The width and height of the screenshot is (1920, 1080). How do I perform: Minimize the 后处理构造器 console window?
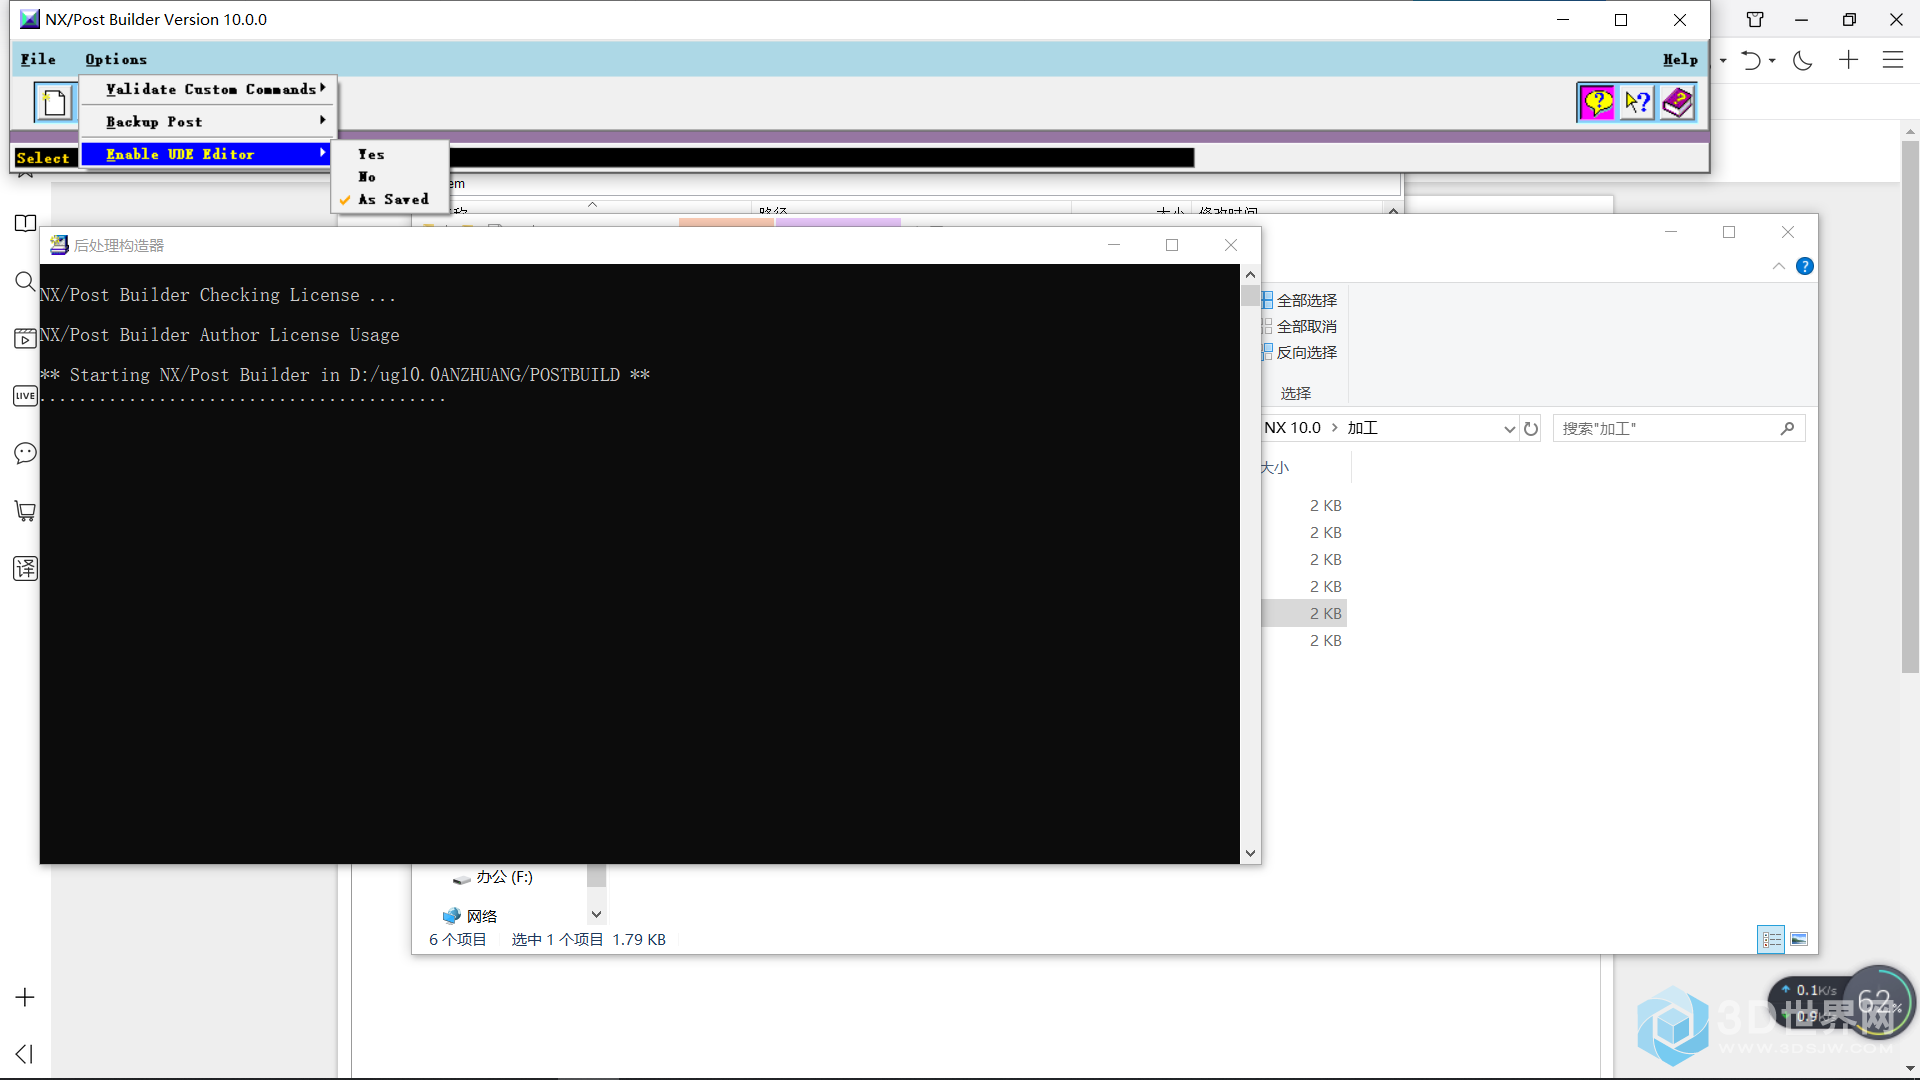(1114, 245)
